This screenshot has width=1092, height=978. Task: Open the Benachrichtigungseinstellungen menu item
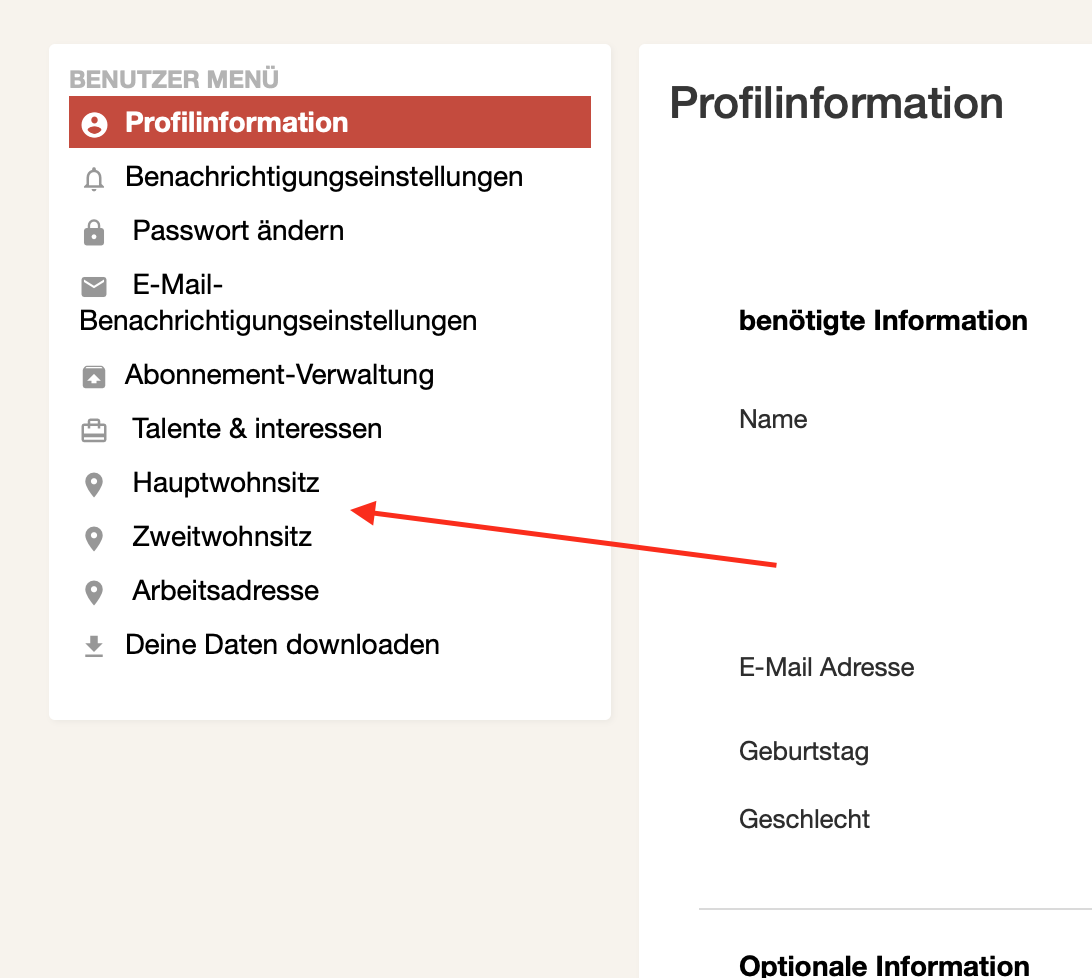pyautogui.click(x=323, y=177)
